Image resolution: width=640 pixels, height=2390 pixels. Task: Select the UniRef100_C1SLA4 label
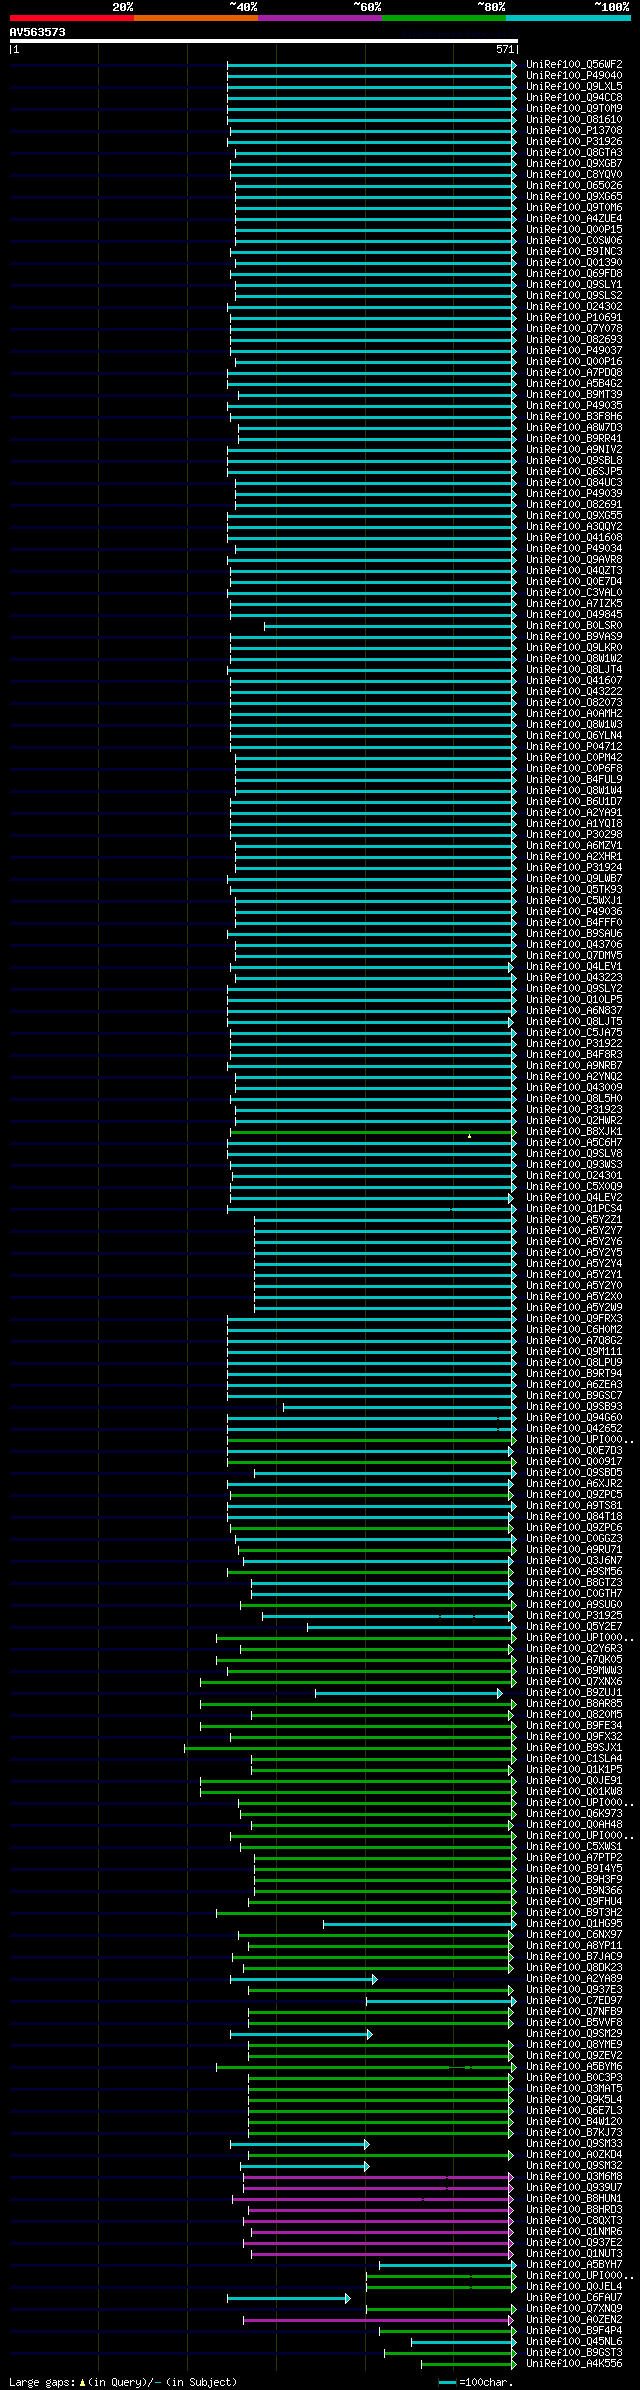tap(574, 1758)
